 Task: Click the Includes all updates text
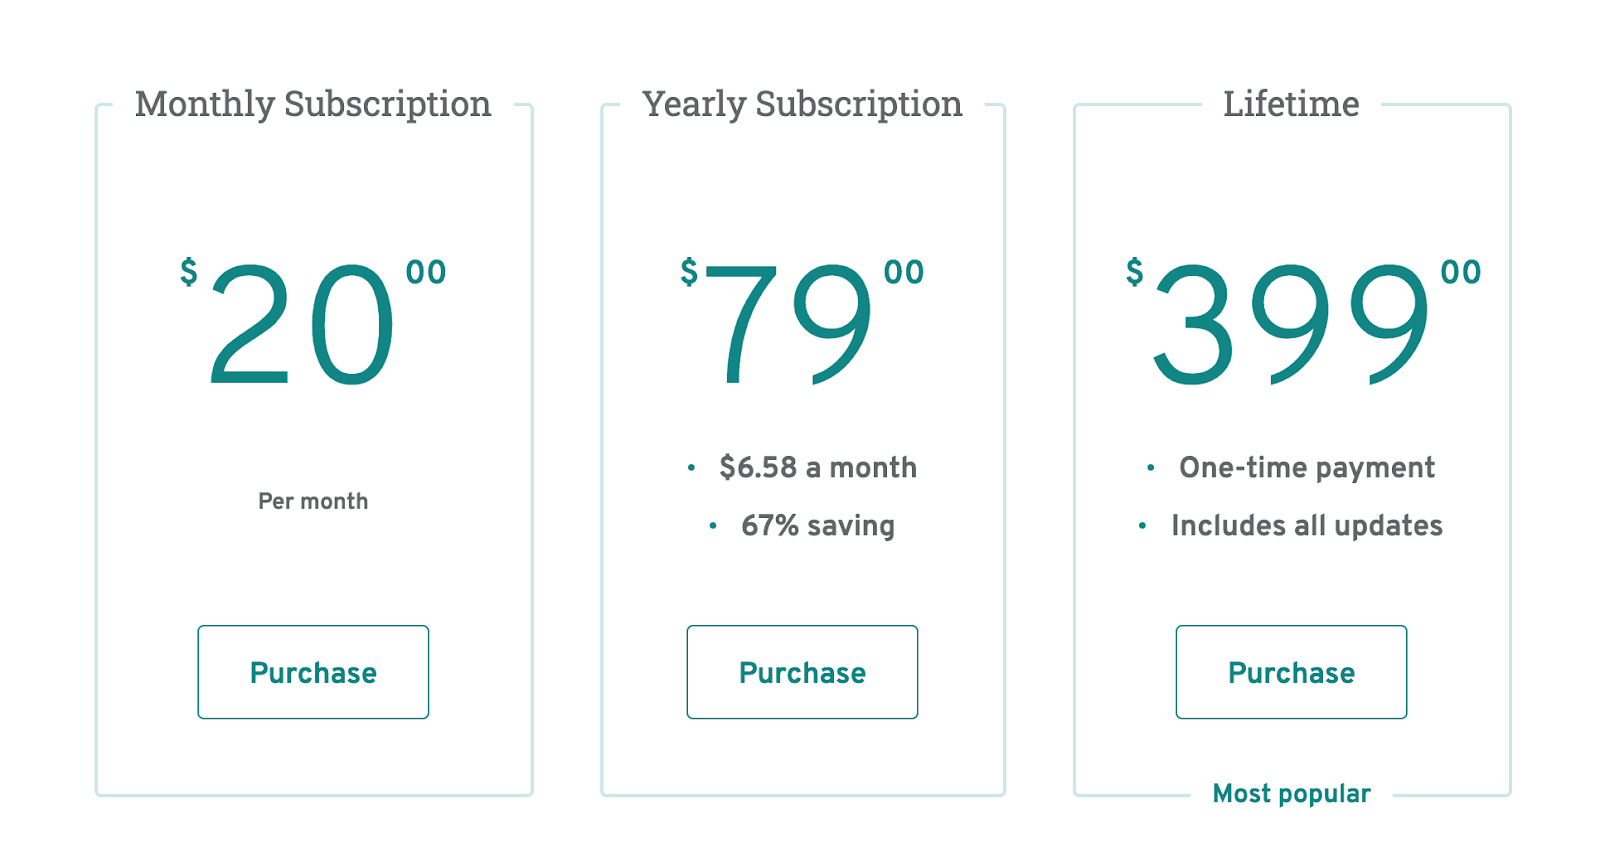[x=1306, y=526]
